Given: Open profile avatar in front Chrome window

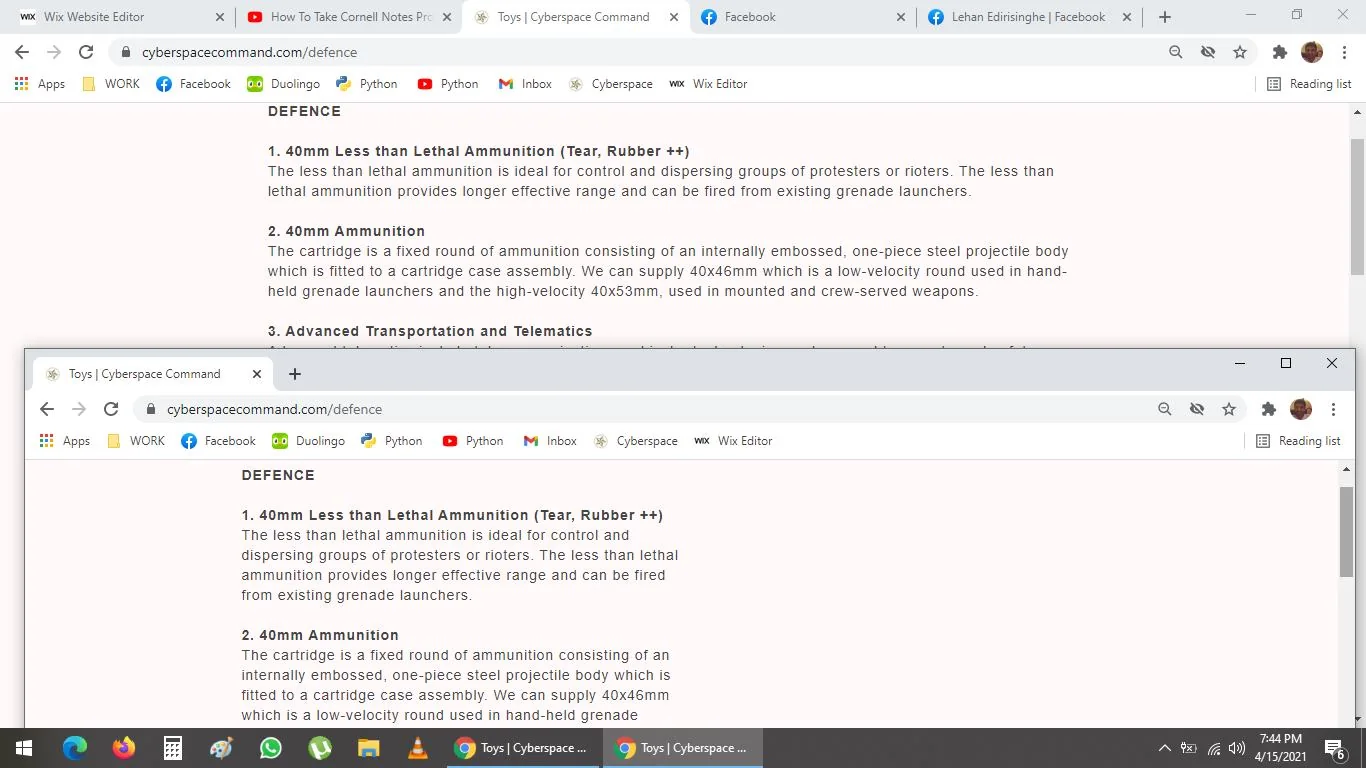Looking at the screenshot, I should coord(1301,409).
